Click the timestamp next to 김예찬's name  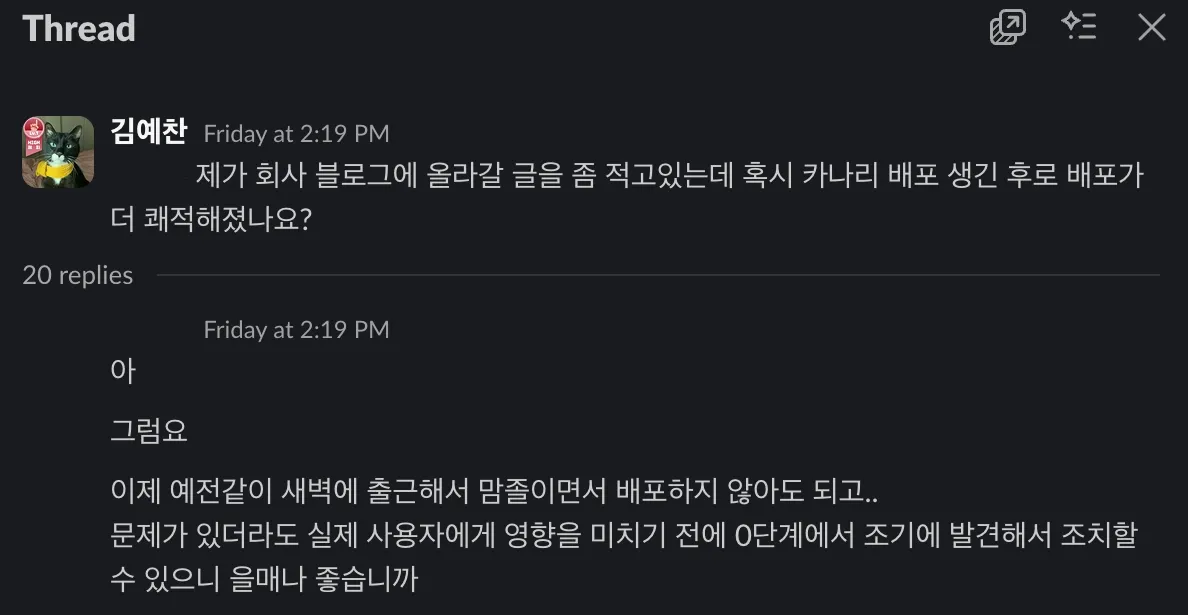coord(296,133)
